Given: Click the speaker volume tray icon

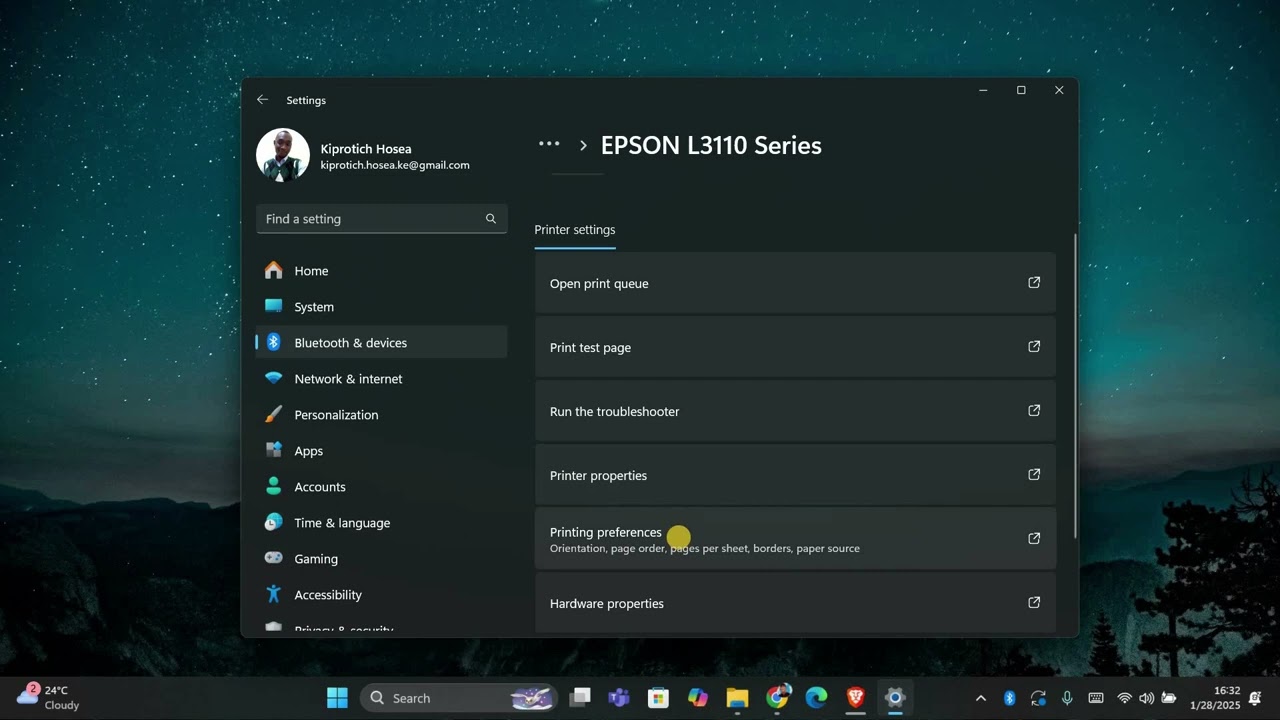Looking at the screenshot, I should (1146, 698).
